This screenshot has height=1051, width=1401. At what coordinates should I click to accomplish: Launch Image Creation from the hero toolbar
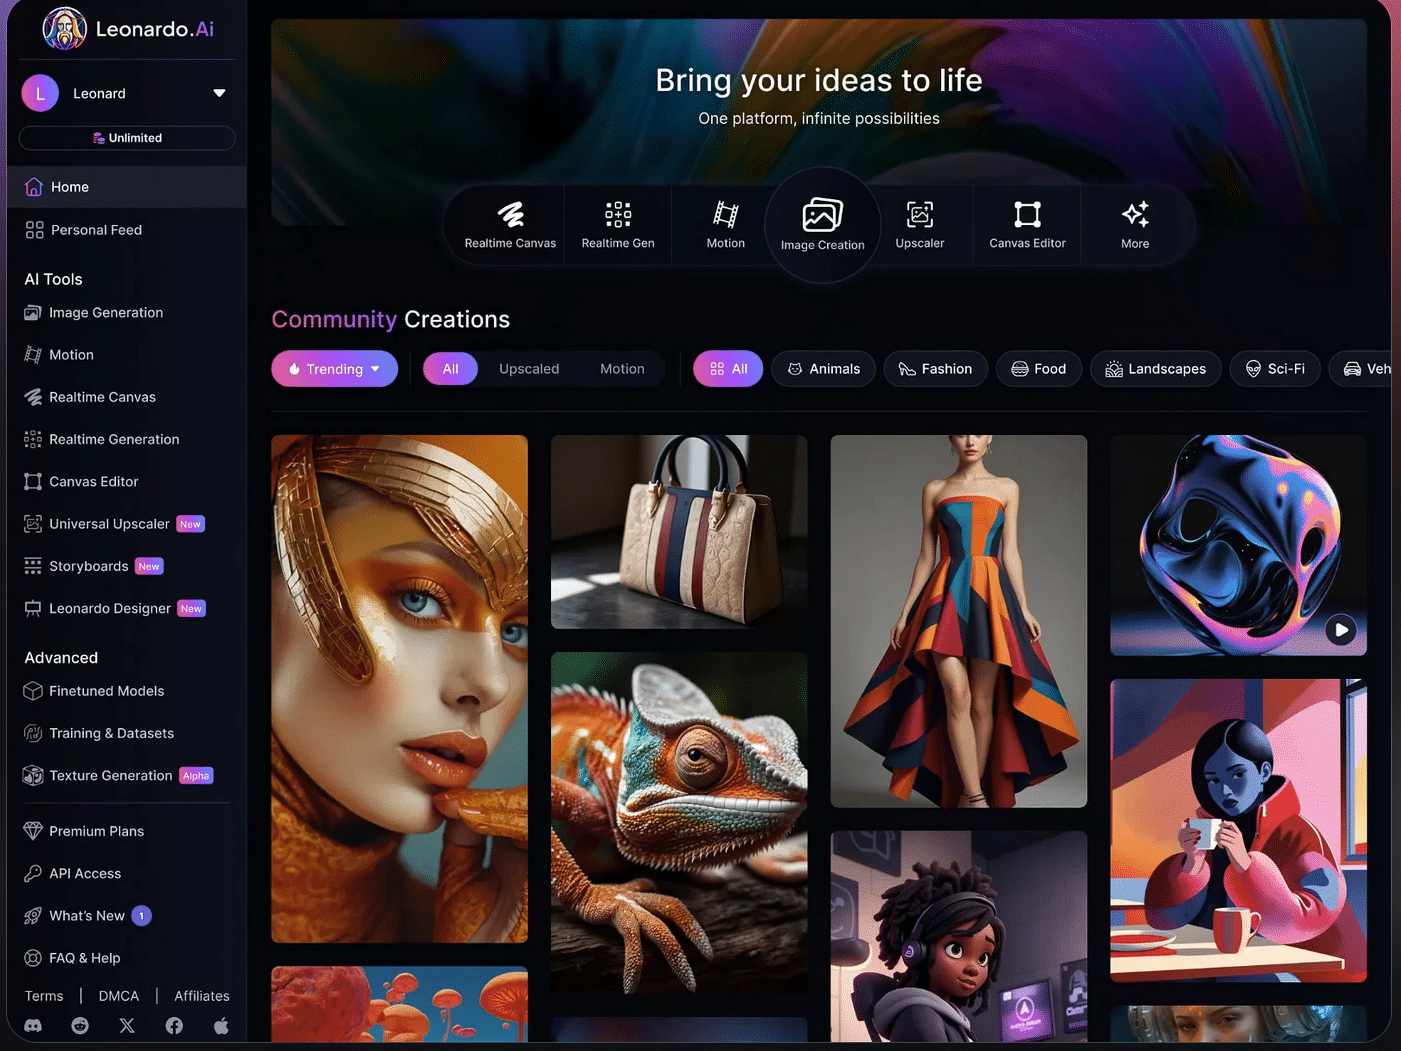click(822, 225)
